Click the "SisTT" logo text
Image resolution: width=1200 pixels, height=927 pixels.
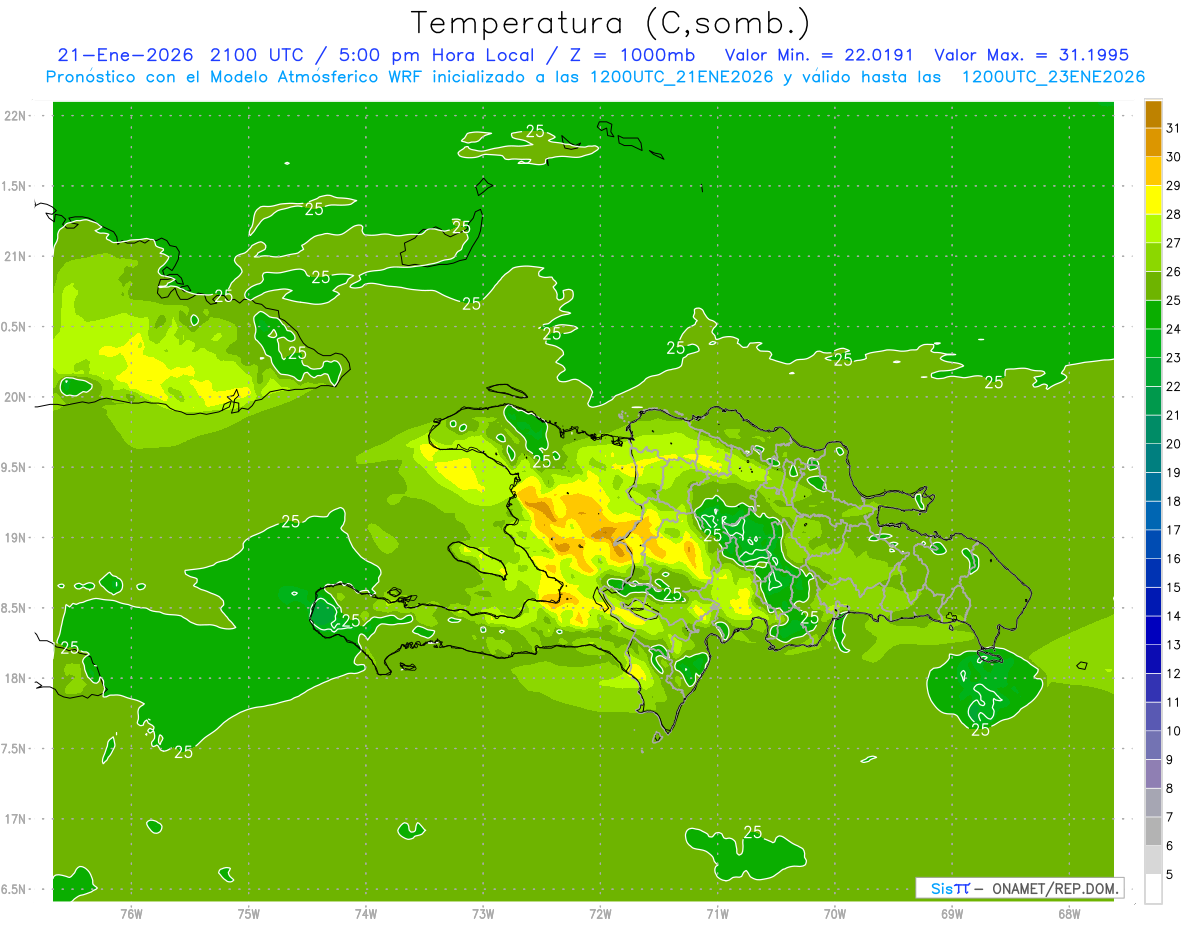(x=950, y=888)
